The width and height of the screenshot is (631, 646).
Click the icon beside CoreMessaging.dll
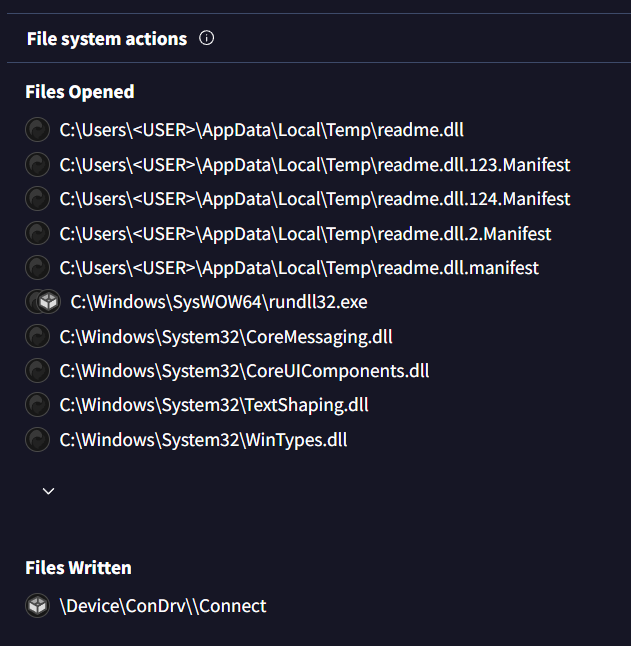click(x=37, y=337)
